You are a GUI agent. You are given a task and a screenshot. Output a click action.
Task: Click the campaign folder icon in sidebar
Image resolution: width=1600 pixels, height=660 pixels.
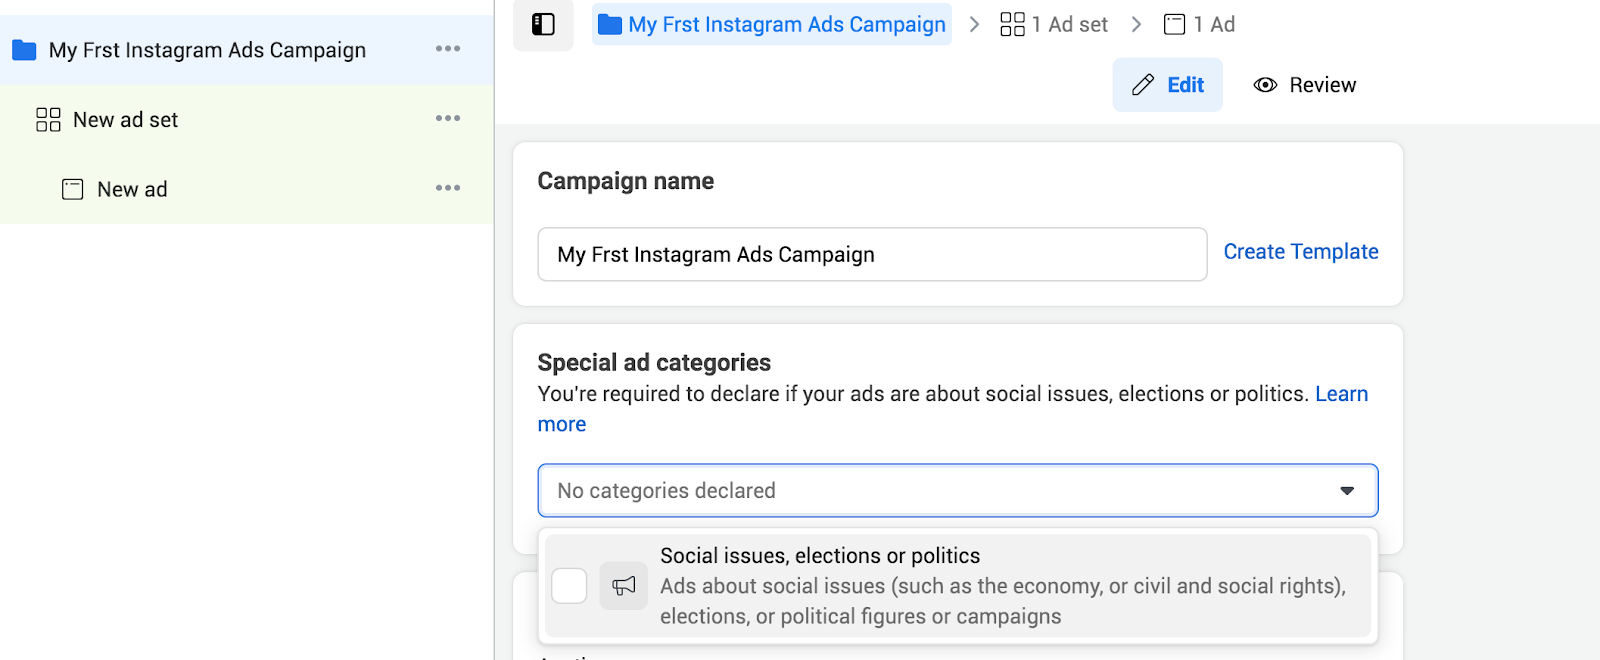pyautogui.click(x=24, y=50)
